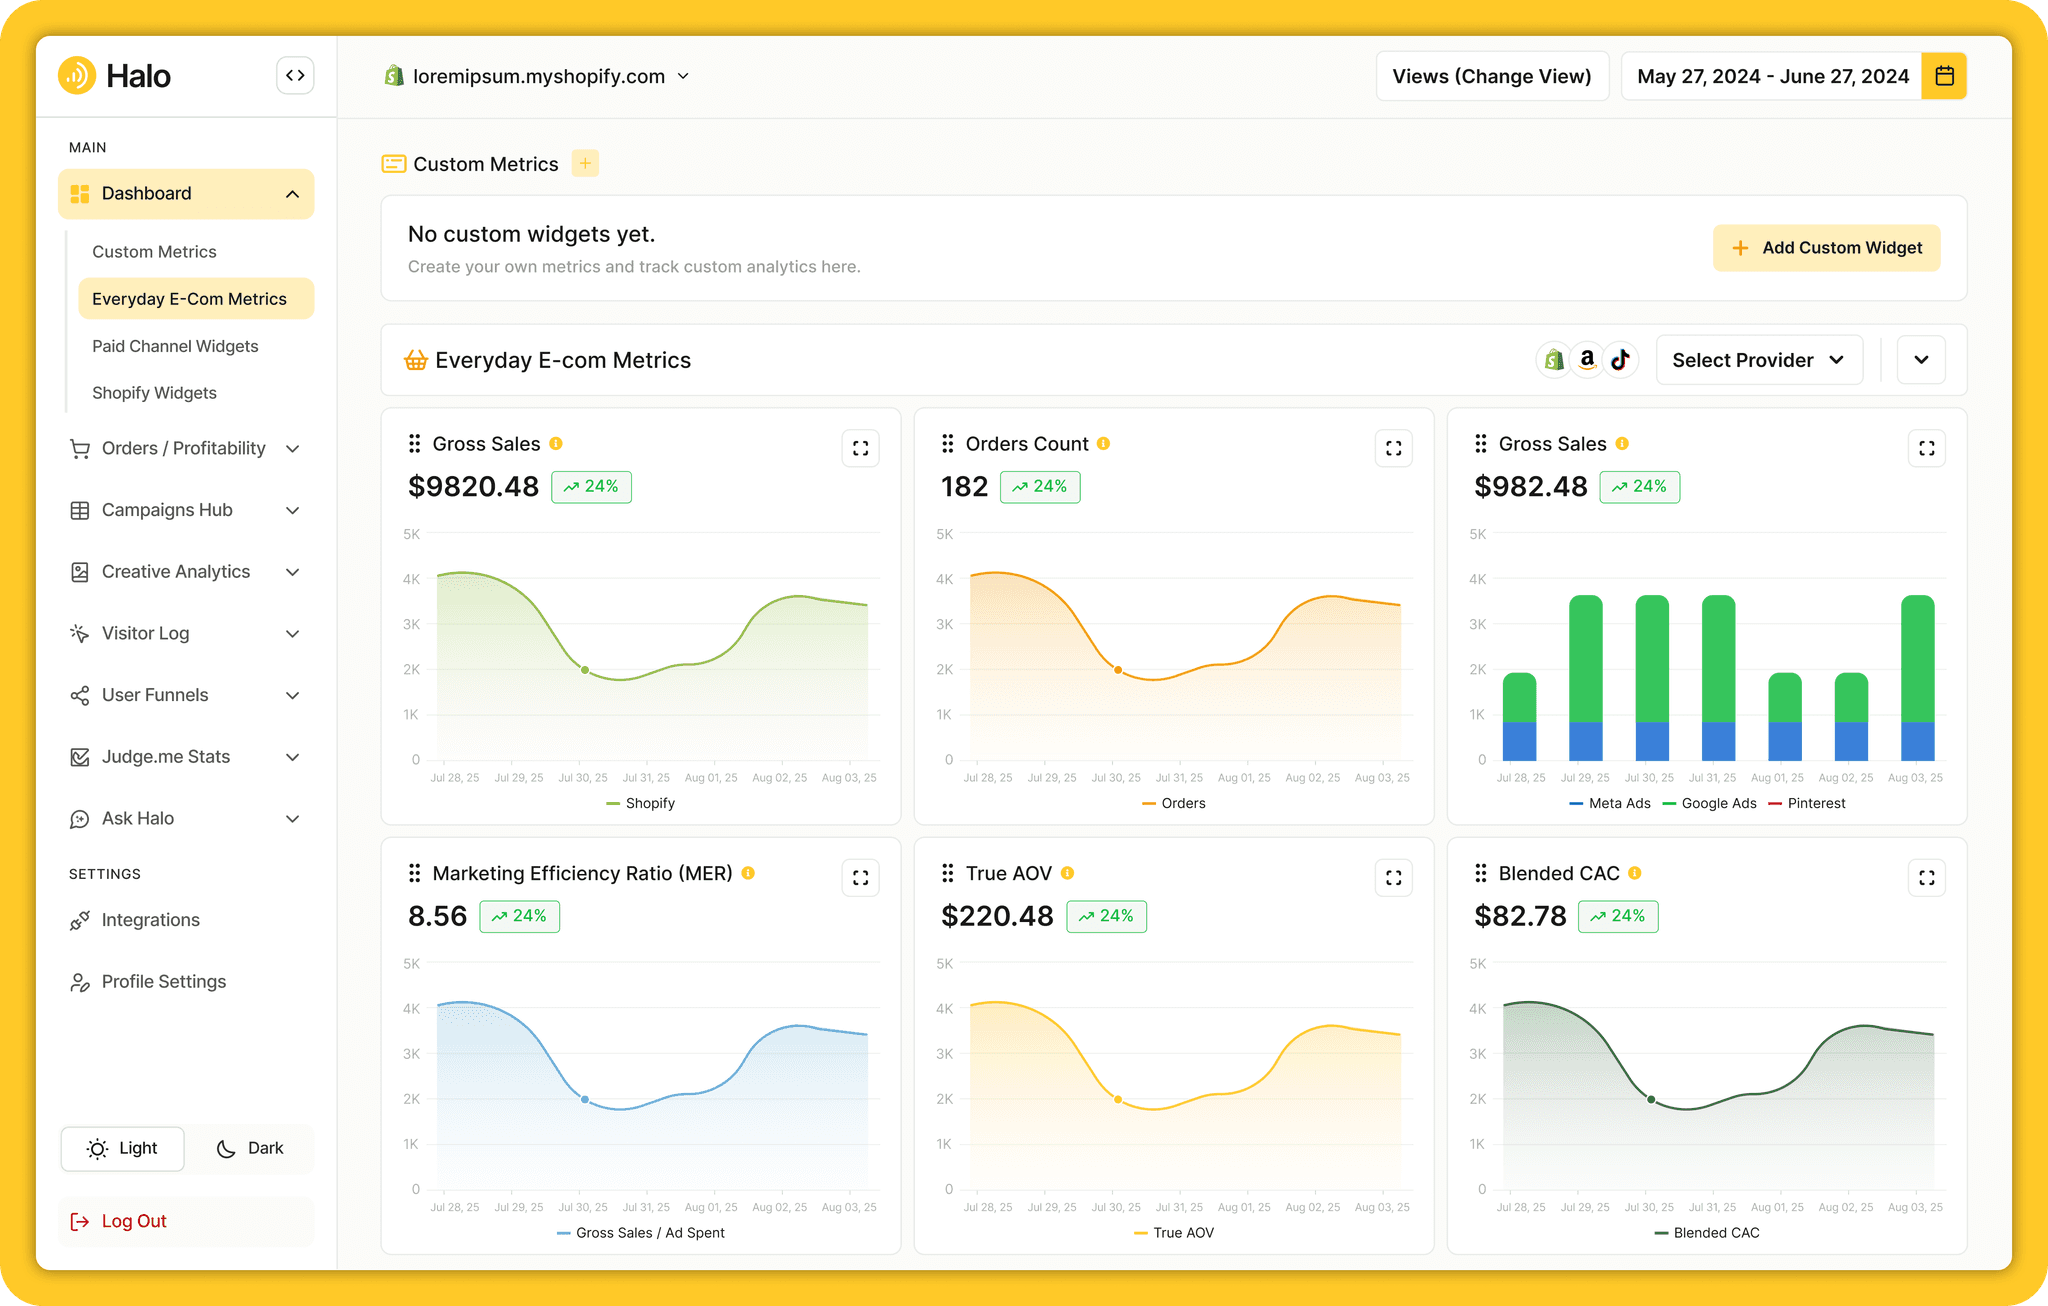2048x1306 pixels.
Task: Click the Google Ads green legend swatch
Action: coord(1669,803)
